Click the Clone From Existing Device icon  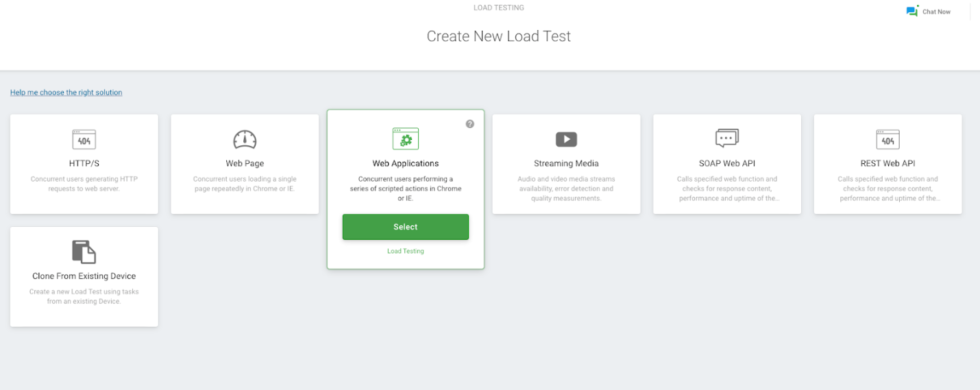[x=84, y=252]
